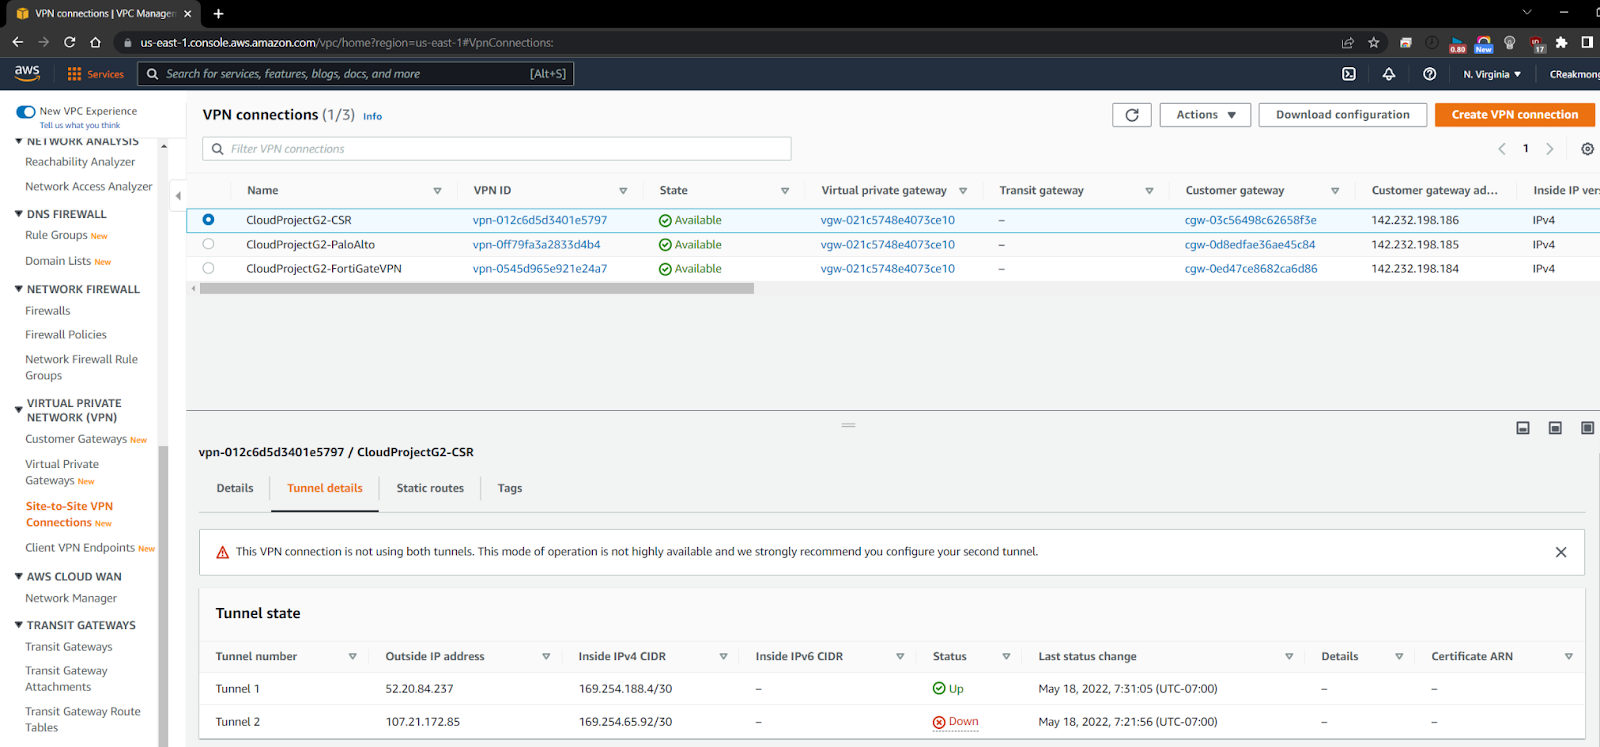
Task: Switch to the Static routes tab
Action: coord(430,488)
